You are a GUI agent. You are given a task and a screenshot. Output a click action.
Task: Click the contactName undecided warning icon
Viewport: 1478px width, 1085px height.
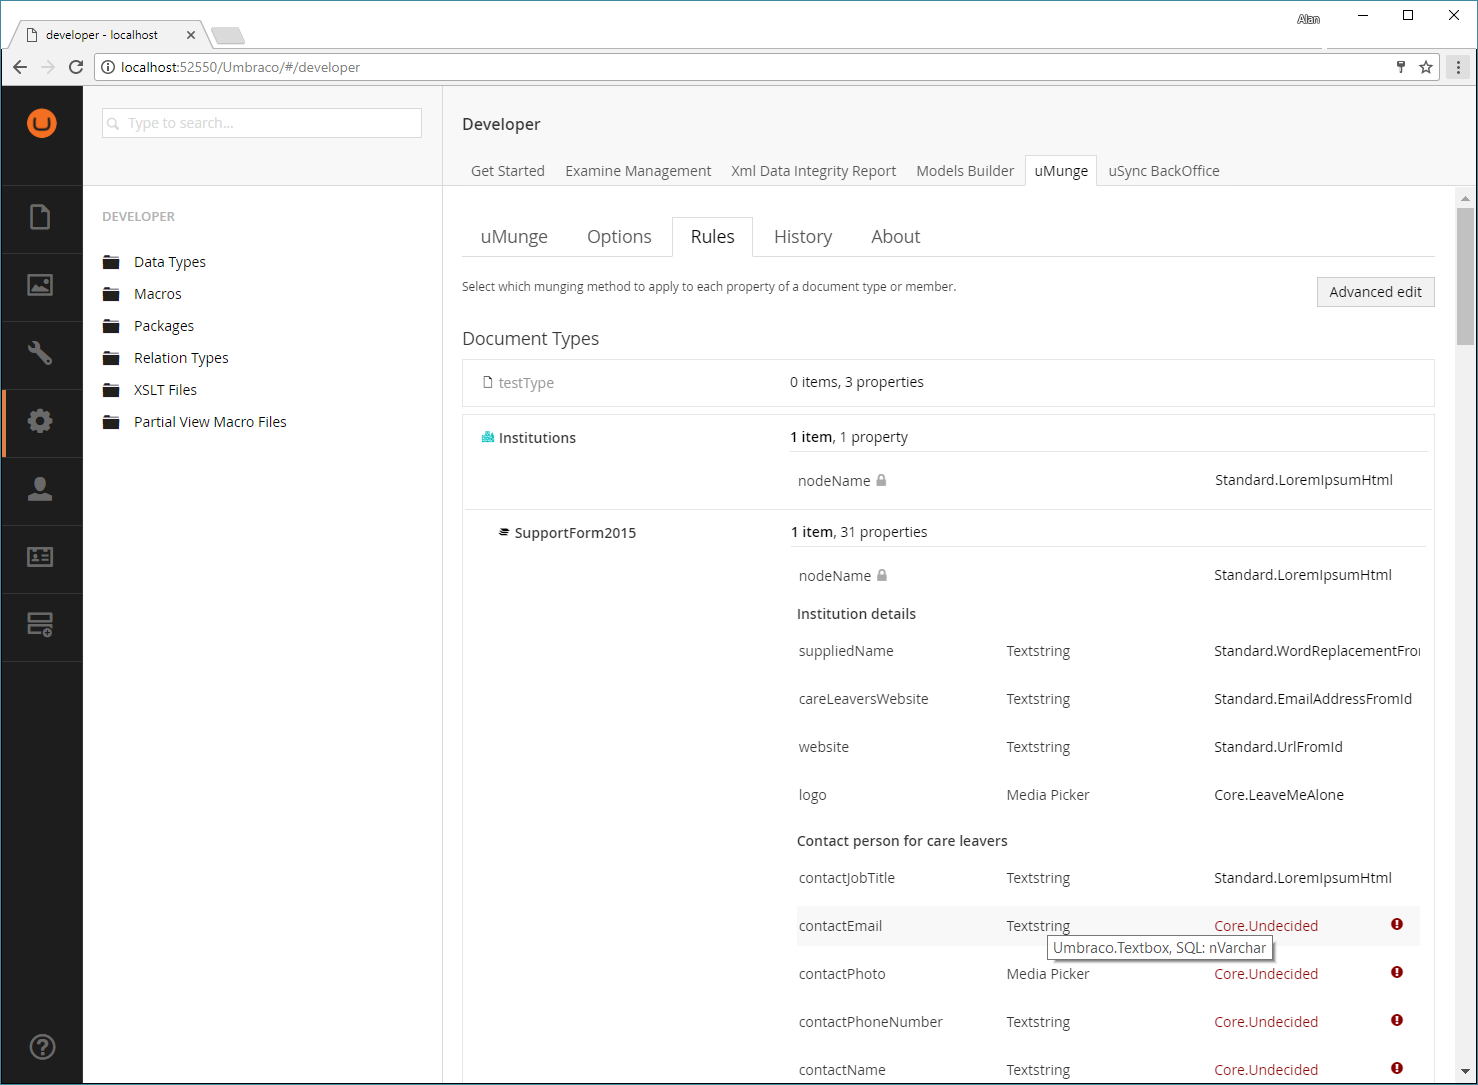[1397, 1068]
